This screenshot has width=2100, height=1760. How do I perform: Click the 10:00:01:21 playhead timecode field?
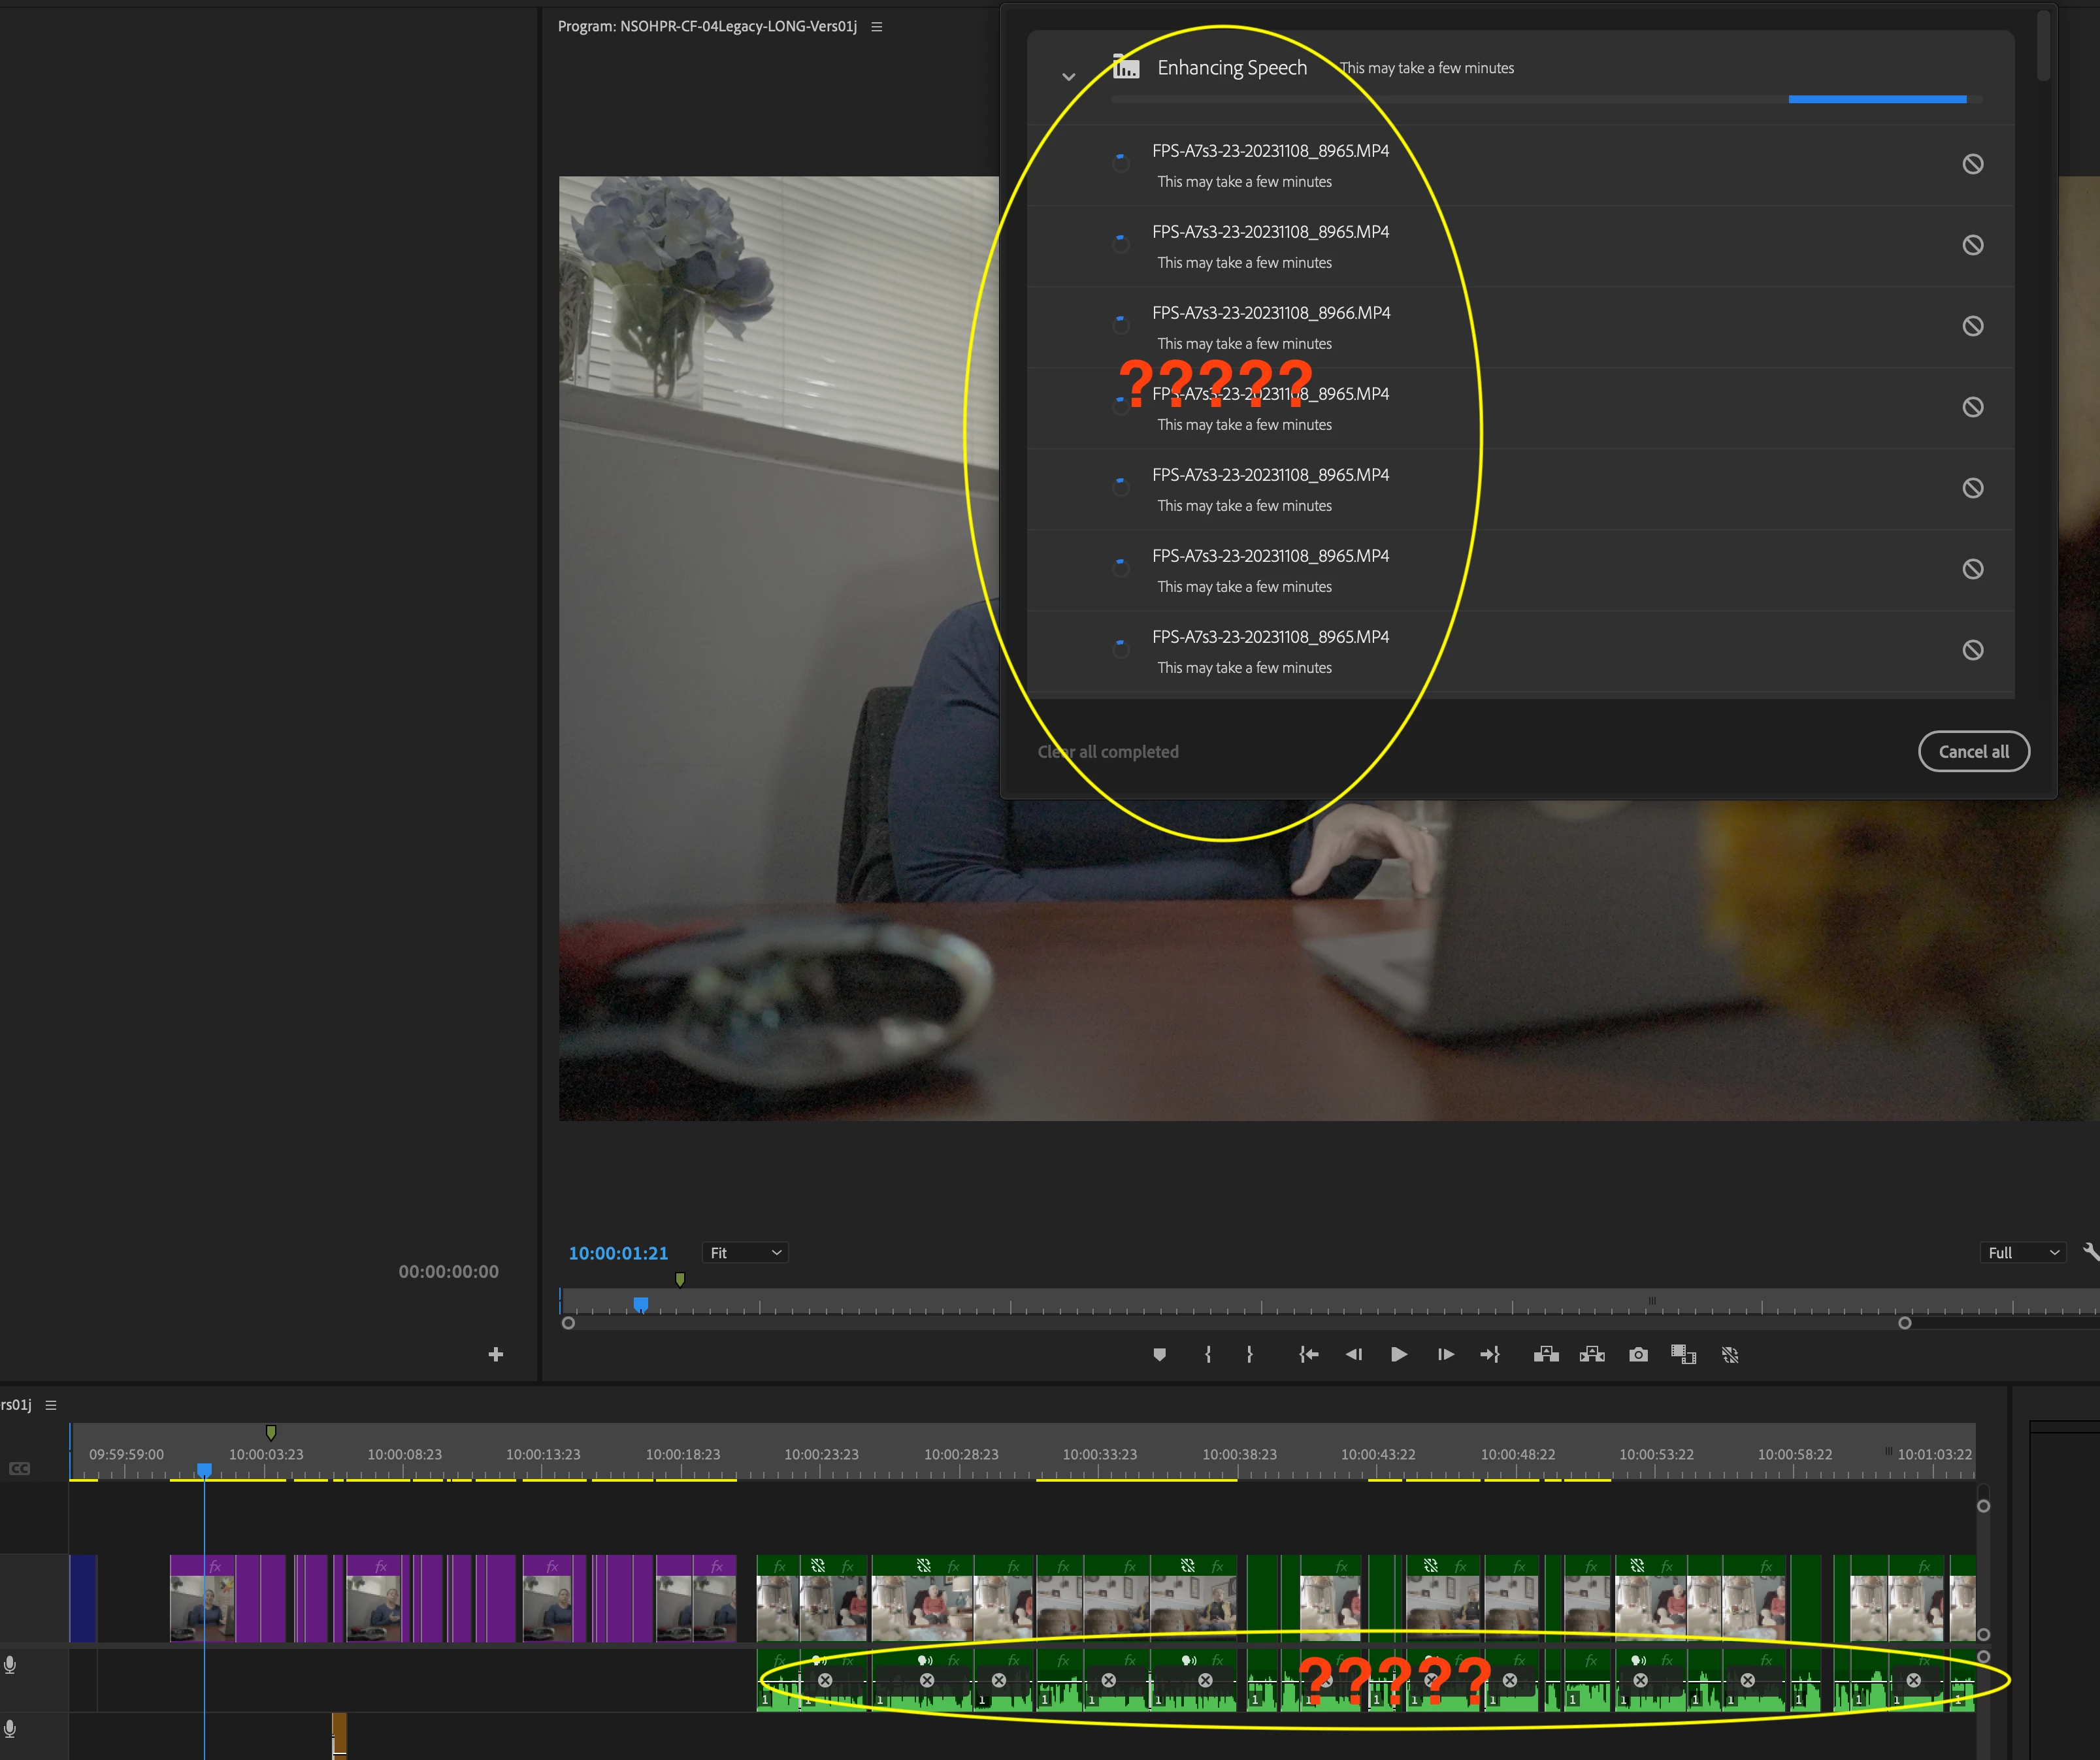pyautogui.click(x=618, y=1253)
